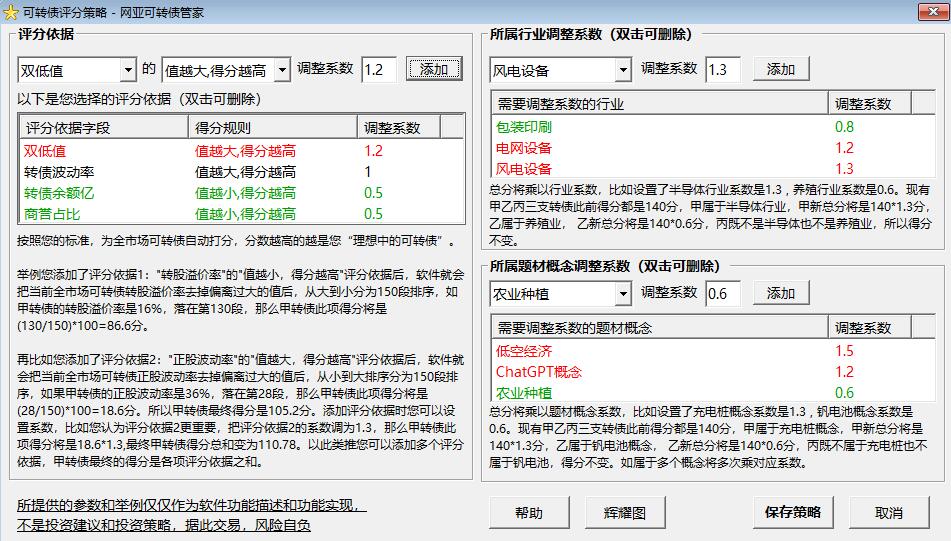
Task: Click coefficient 1.5 for 低空经济
Action: click(844, 351)
